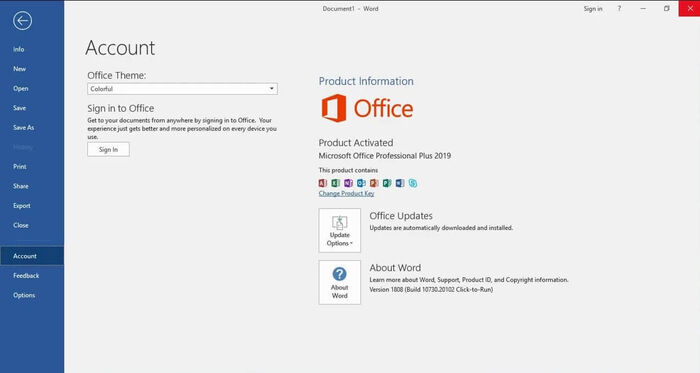Click the Sign In button under Sign in to Office

[x=108, y=149]
